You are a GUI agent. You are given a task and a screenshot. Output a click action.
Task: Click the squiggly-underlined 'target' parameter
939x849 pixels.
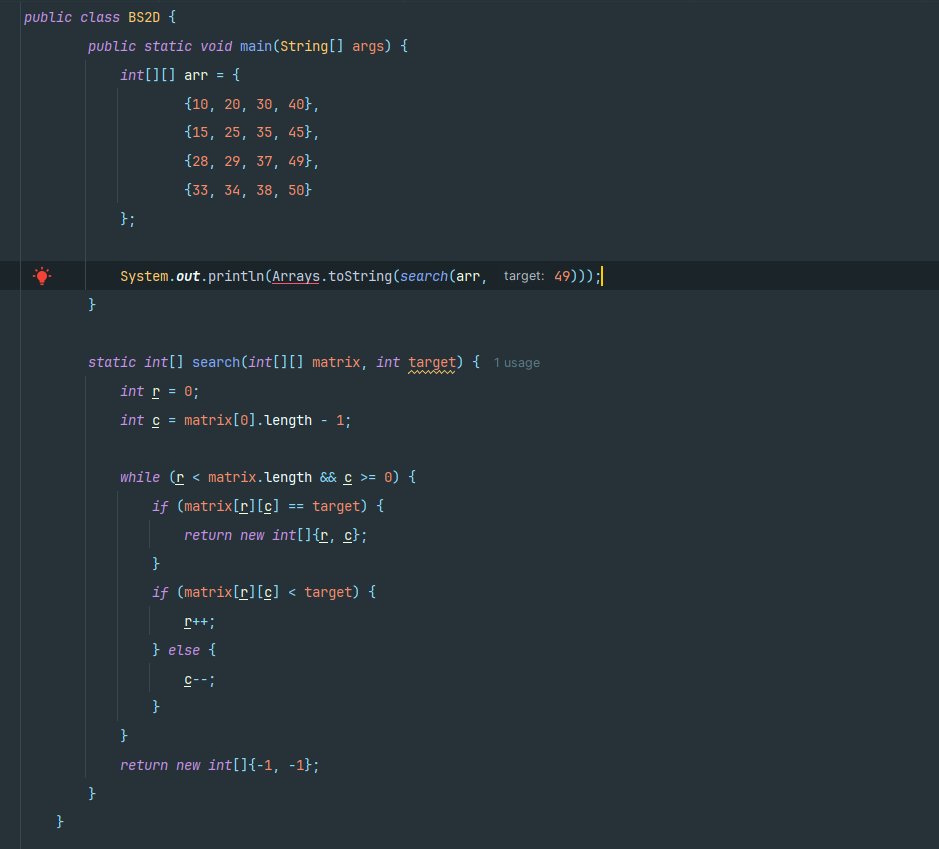pyautogui.click(x=432, y=362)
